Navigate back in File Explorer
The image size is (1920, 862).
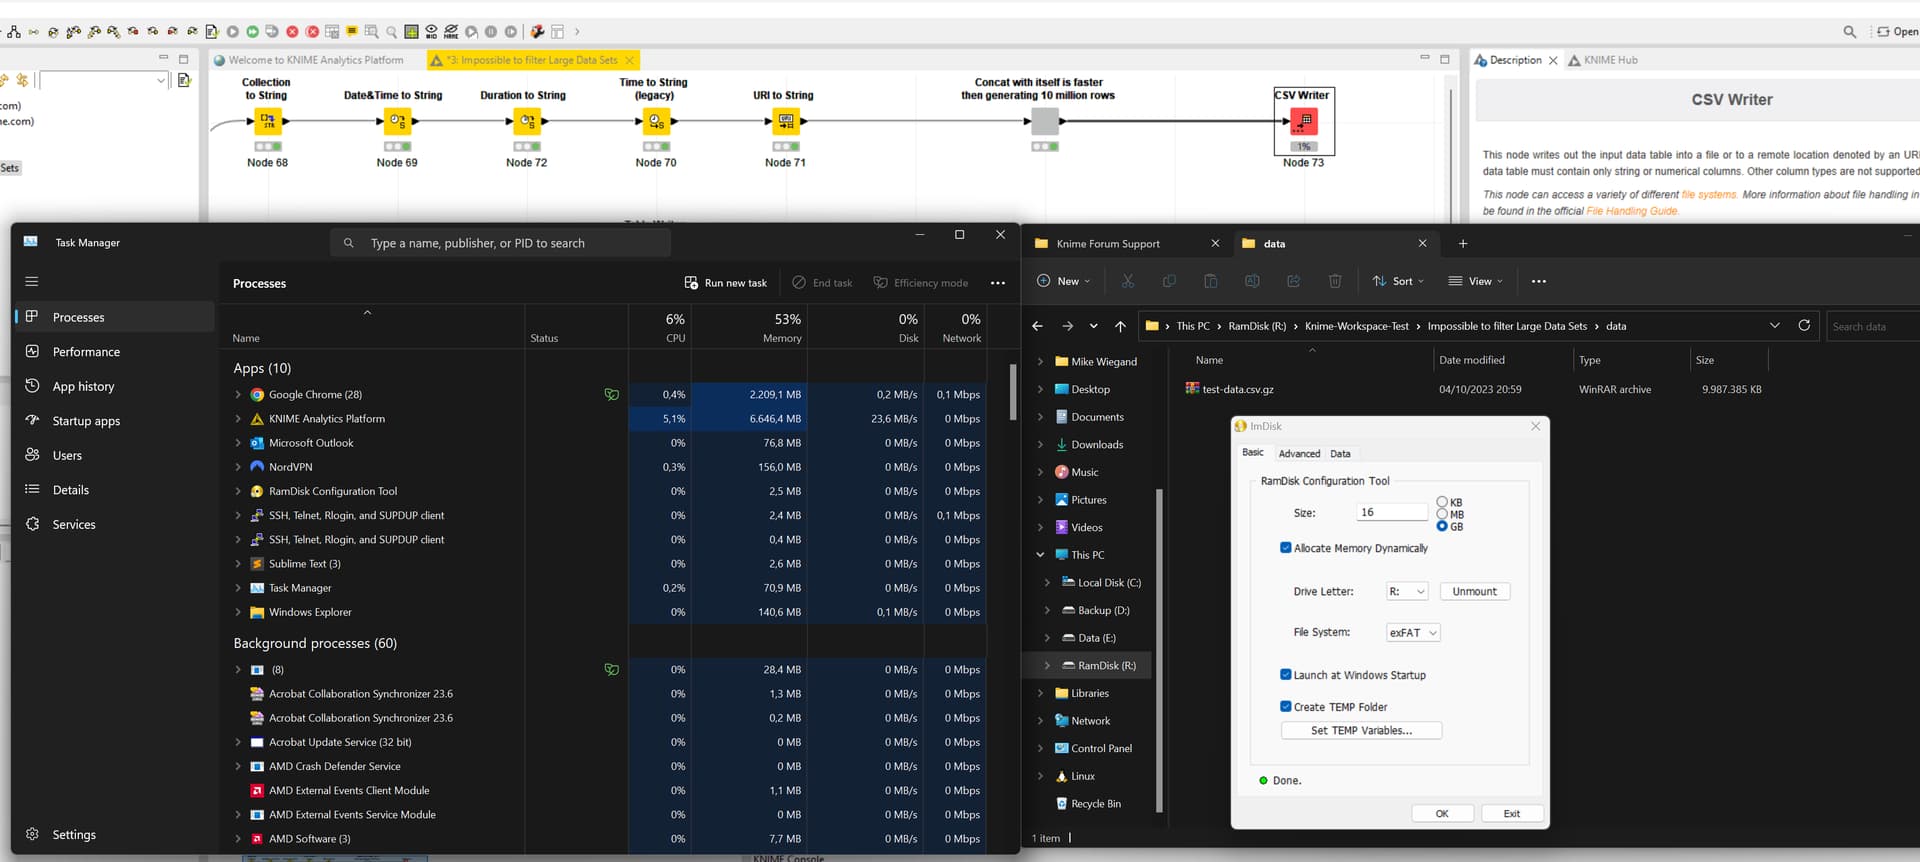click(x=1037, y=326)
